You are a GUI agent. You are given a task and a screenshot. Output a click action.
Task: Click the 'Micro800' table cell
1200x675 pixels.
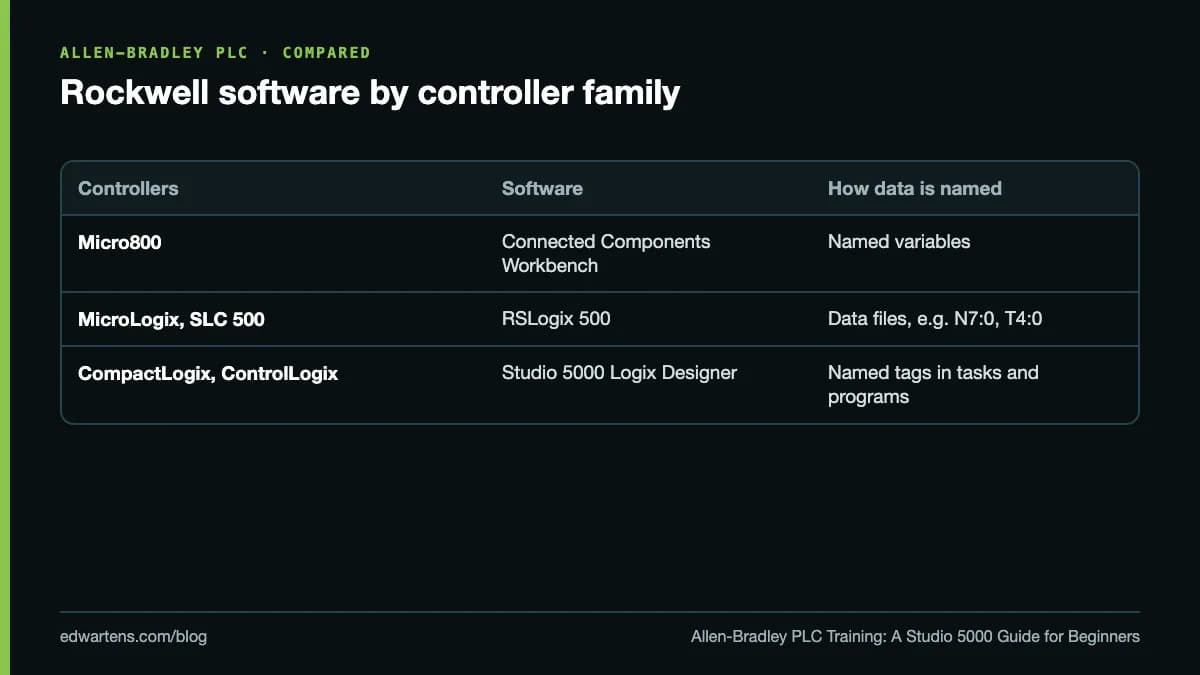(x=119, y=241)
